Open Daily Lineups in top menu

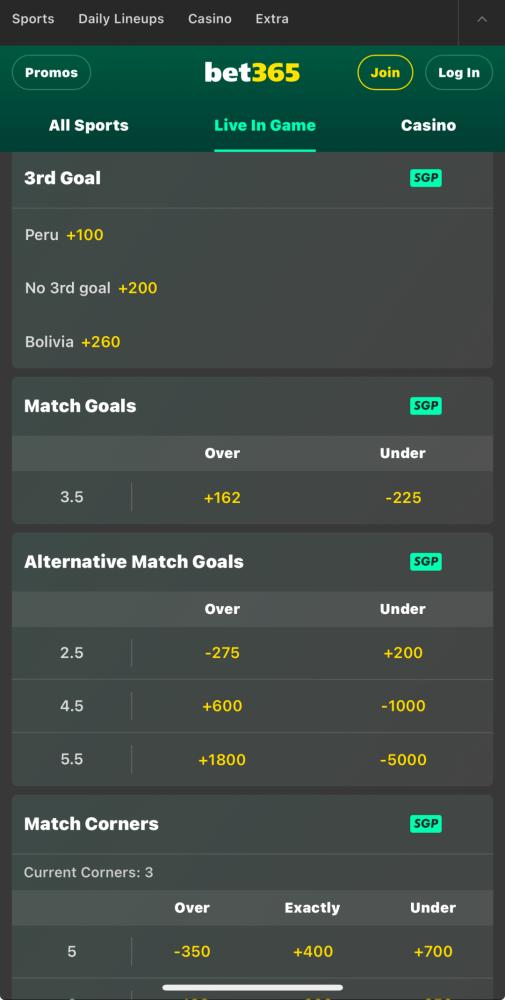click(x=121, y=19)
